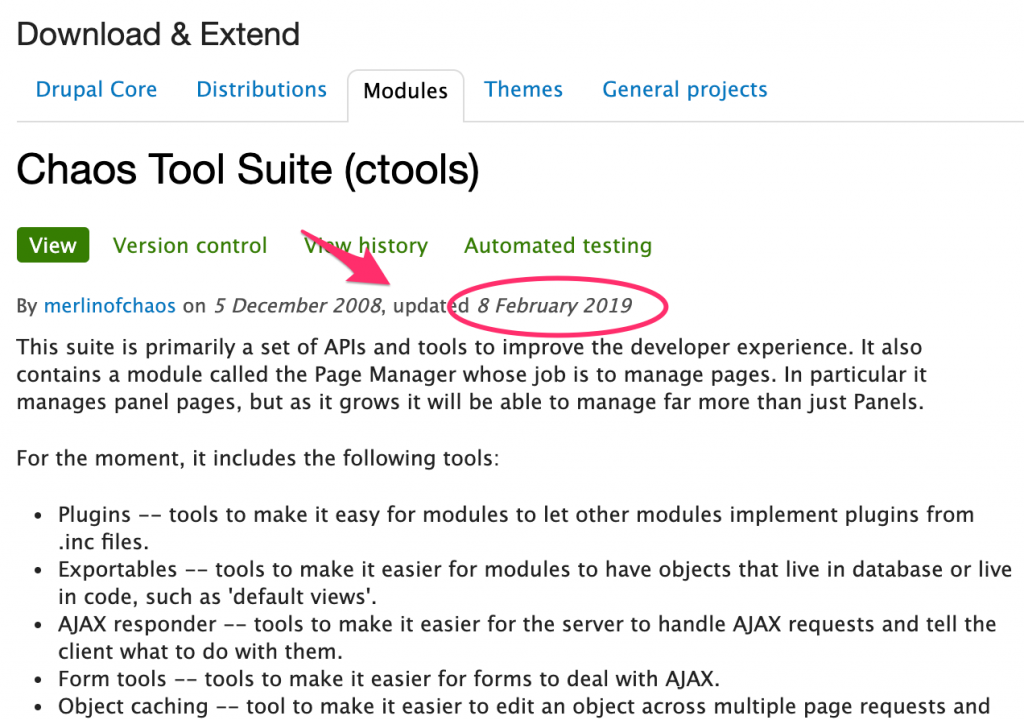Click the Plugins bullet item
The height and width of the screenshot is (720, 1024).
tap(516, 528)
